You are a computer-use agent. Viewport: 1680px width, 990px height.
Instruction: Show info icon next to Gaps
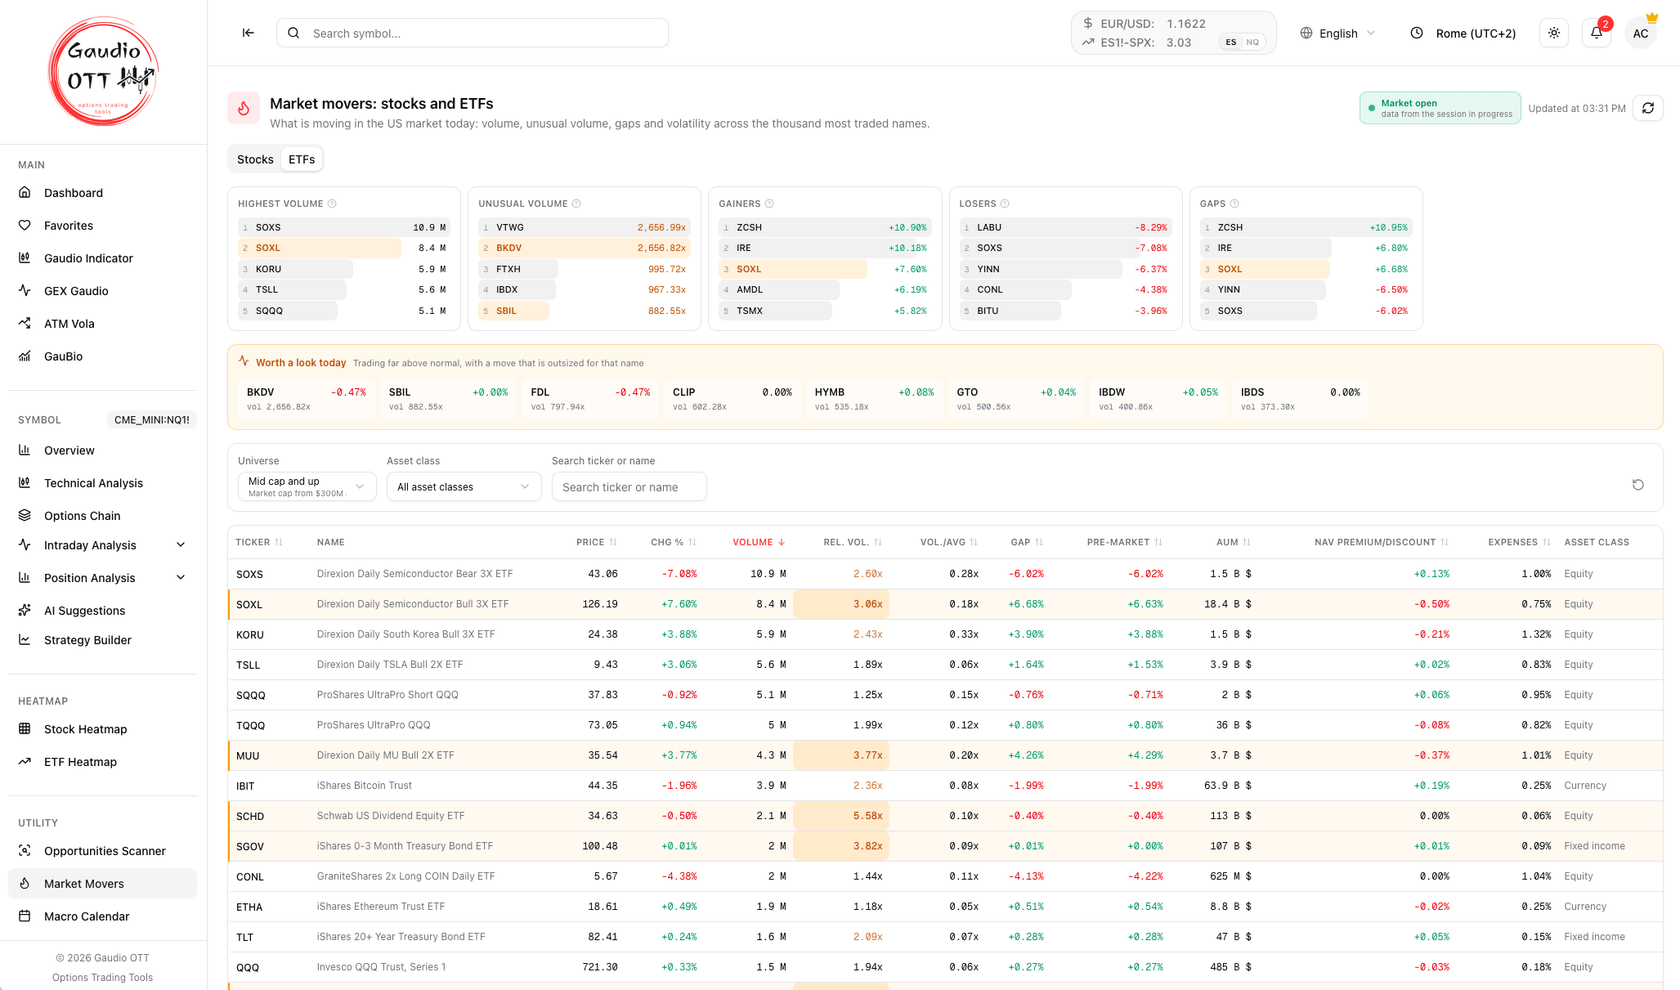pyautogui.click(x=1234, y=204)
